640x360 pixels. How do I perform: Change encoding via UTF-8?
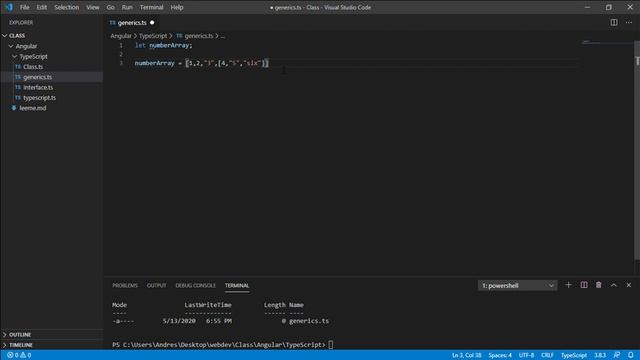(x=527, y=355)
